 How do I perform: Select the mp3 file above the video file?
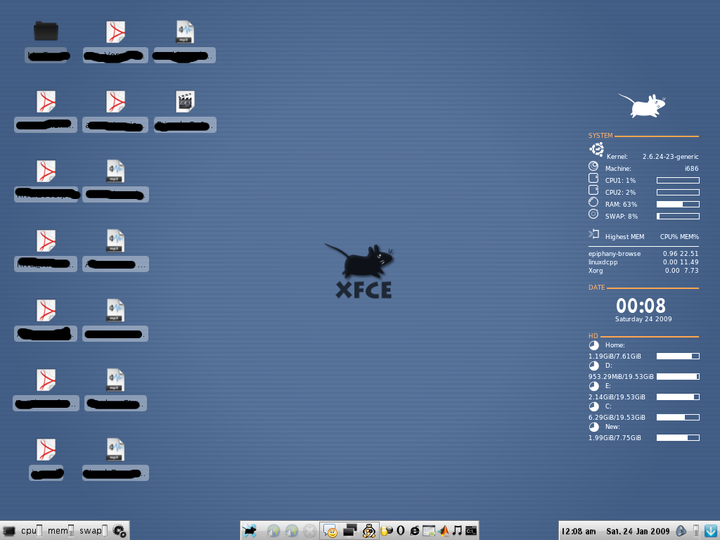[185, 32]
